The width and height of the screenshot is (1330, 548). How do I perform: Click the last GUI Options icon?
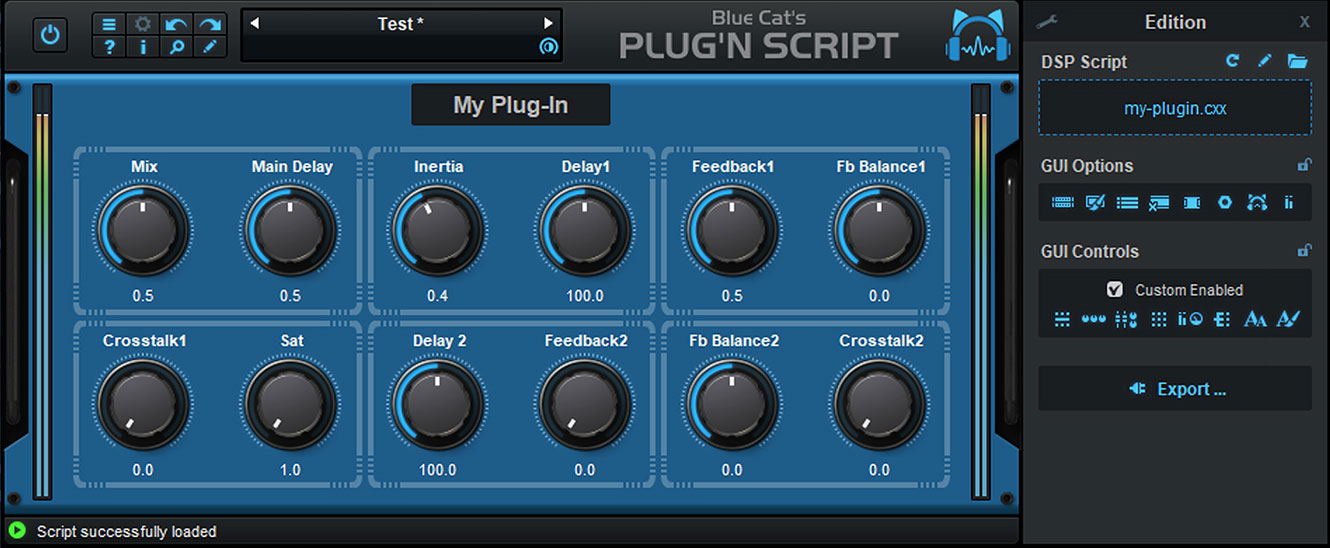[1289, 203]
